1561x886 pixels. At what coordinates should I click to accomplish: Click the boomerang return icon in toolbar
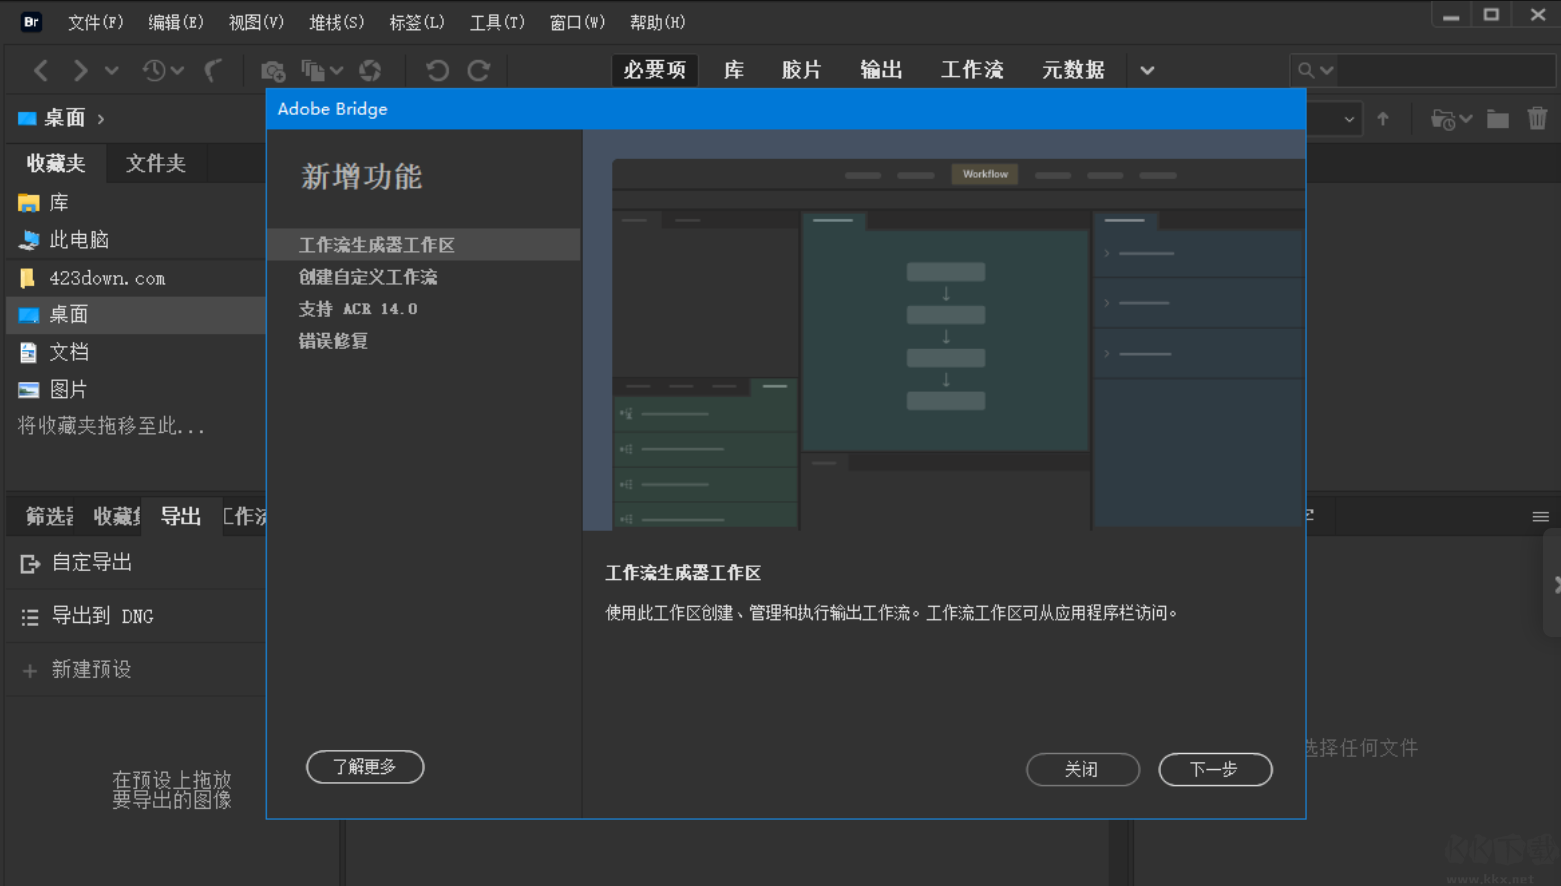213,70
